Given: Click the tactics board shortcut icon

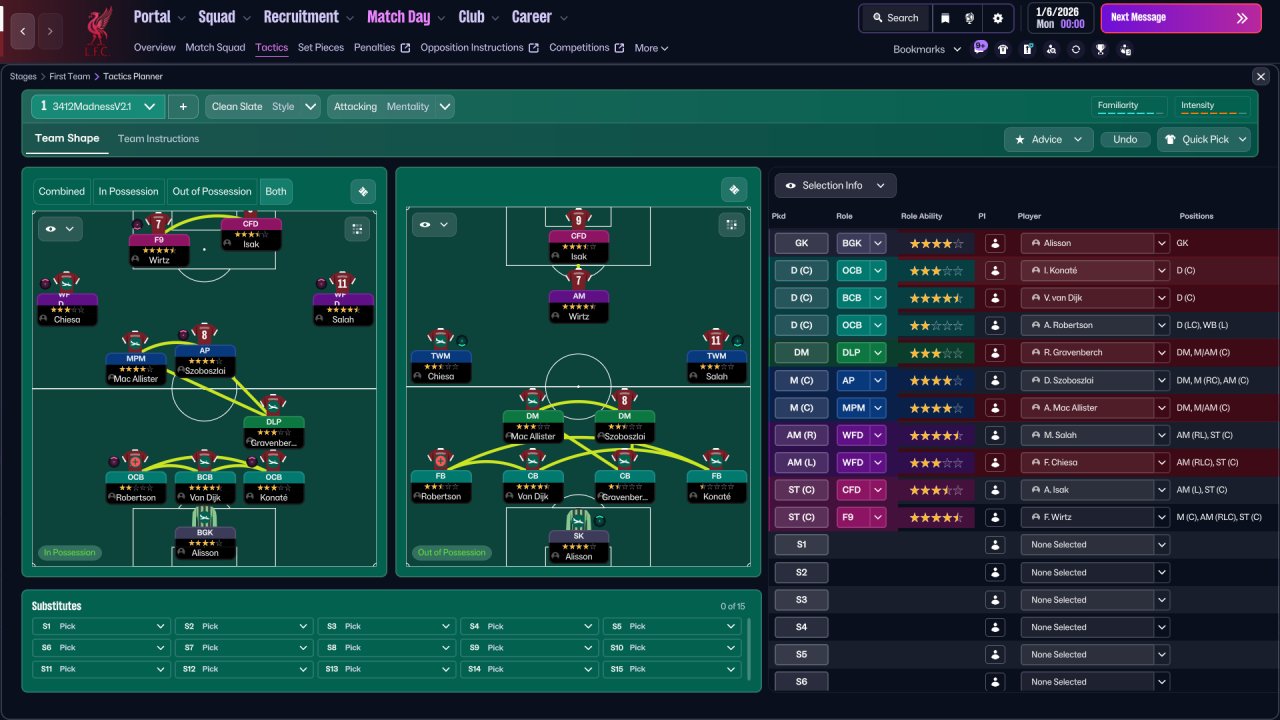Looking at the screenshot, I should (x=1027, y=49).
